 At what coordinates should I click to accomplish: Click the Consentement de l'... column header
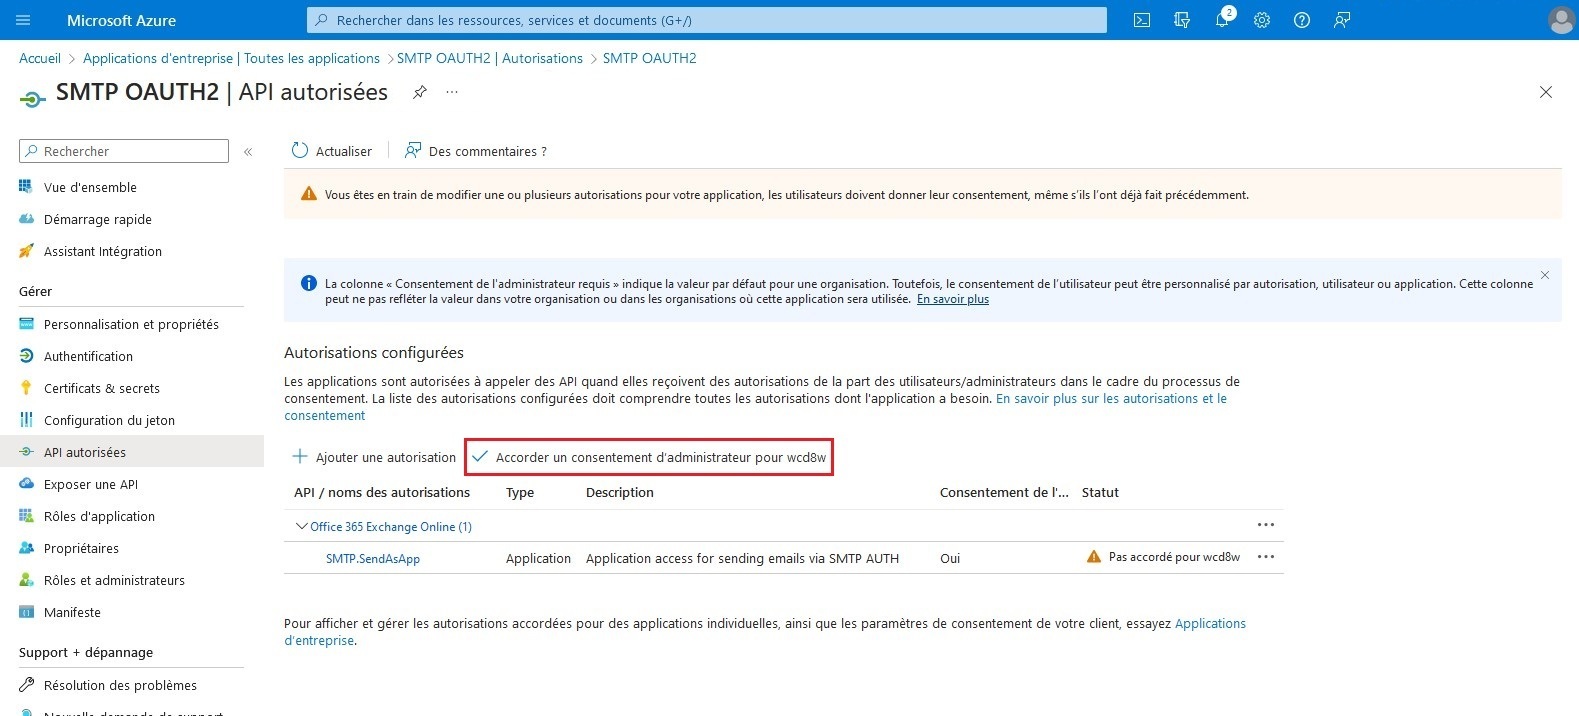[1004, 492]
